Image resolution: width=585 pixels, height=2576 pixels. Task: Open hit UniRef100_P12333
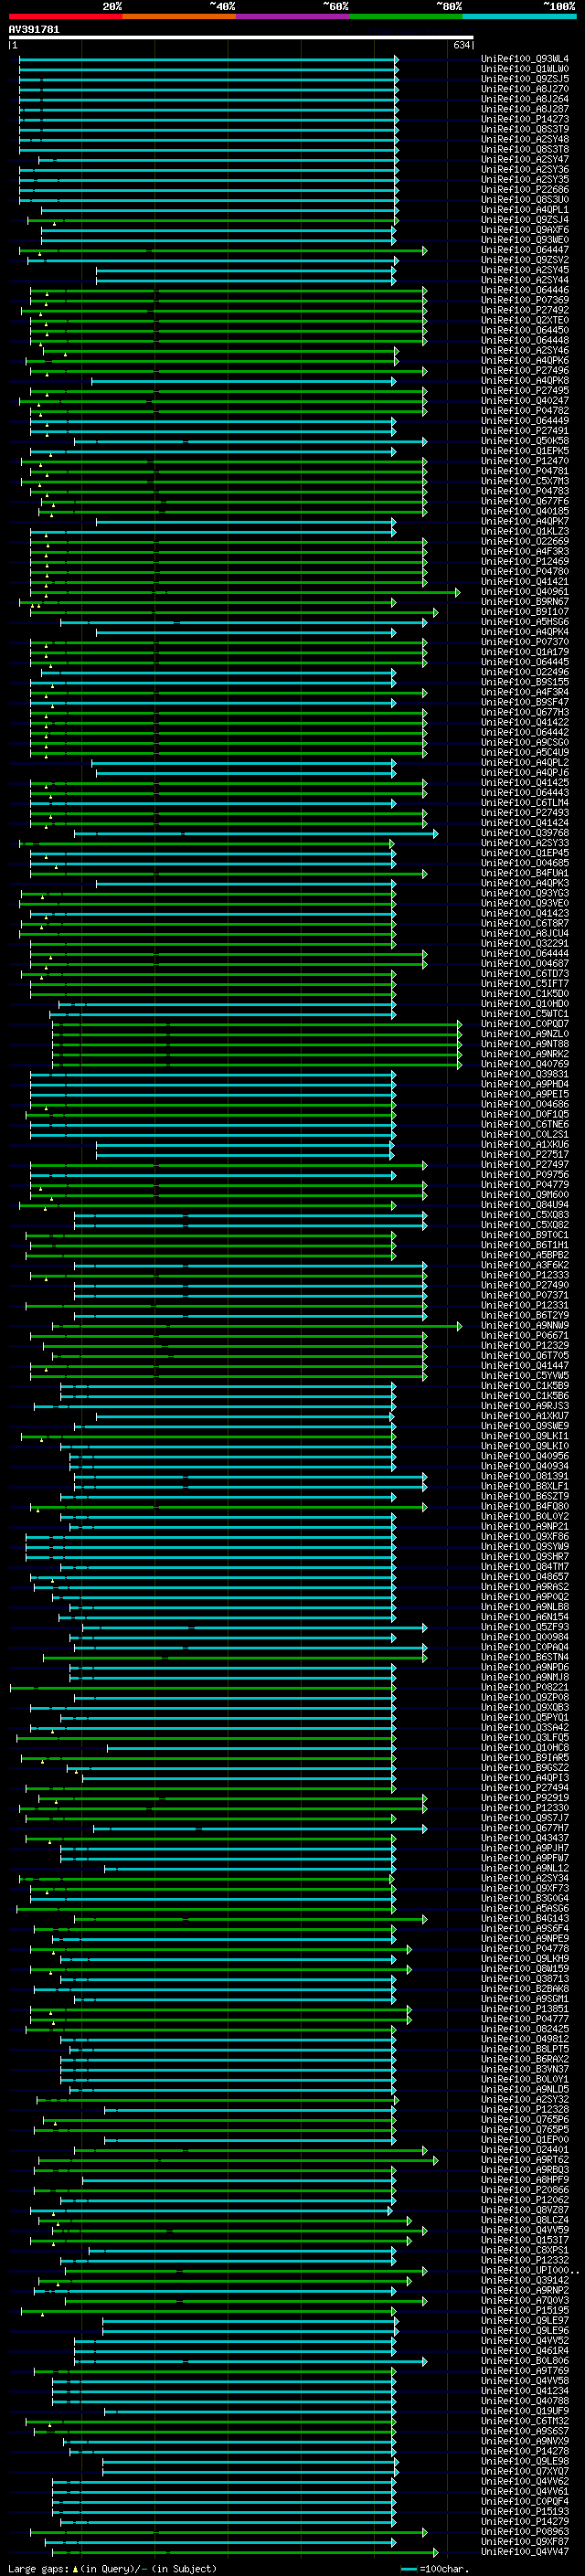click(x=525, y=1275)
